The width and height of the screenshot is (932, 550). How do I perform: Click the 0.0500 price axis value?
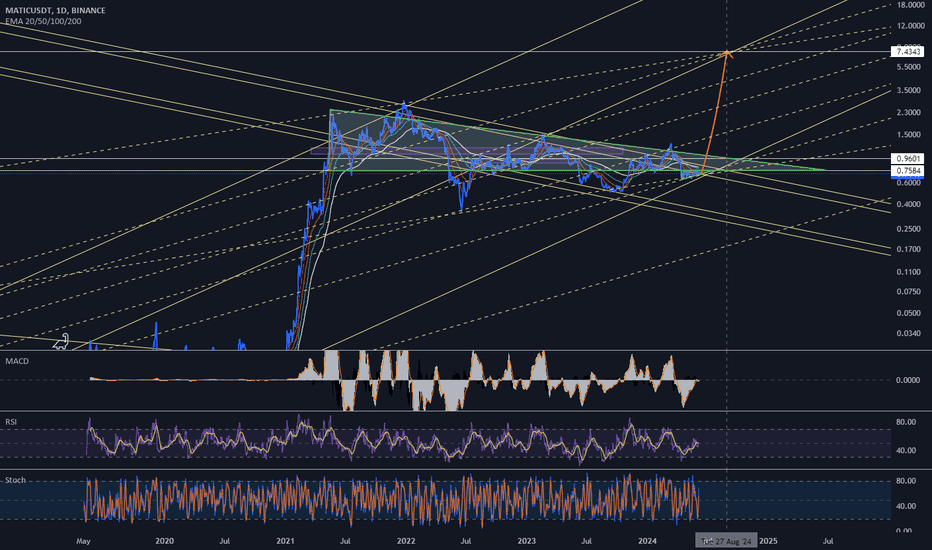pyautogui.click(x=909, y=313)
